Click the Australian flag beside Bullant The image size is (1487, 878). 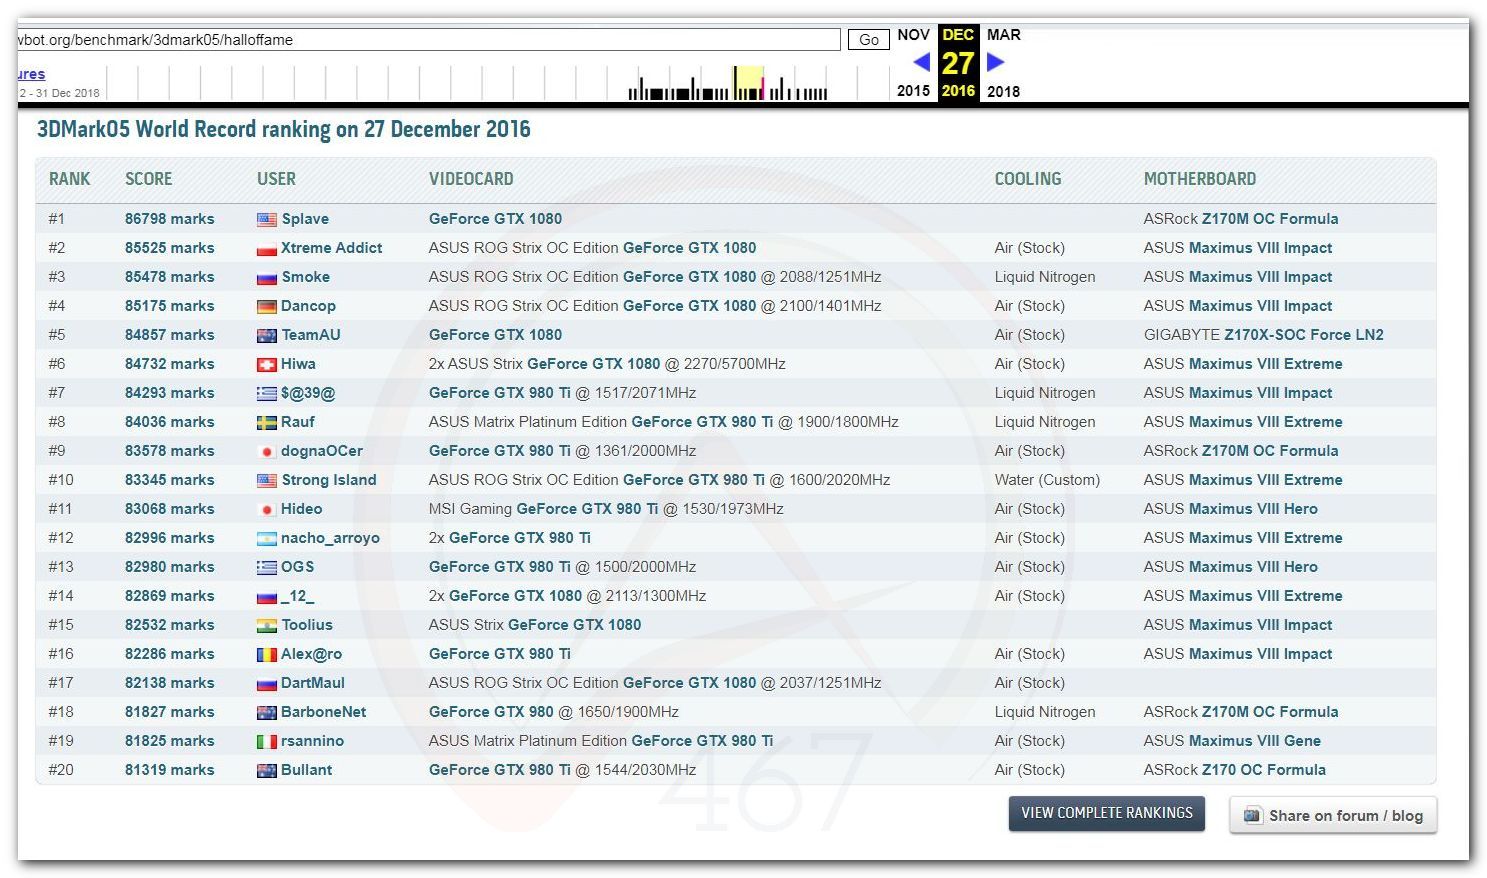pos(267,771)
